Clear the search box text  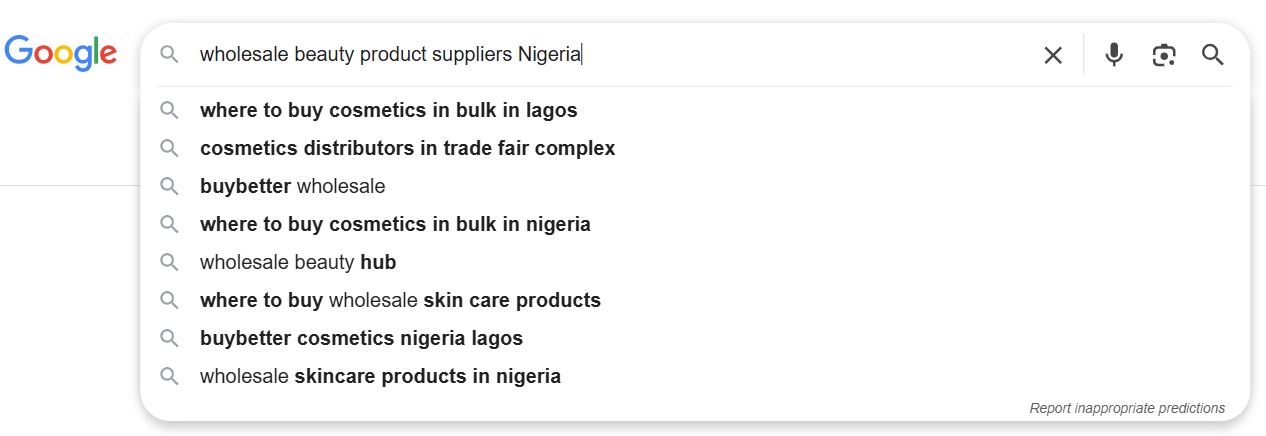coord(1053,55)
